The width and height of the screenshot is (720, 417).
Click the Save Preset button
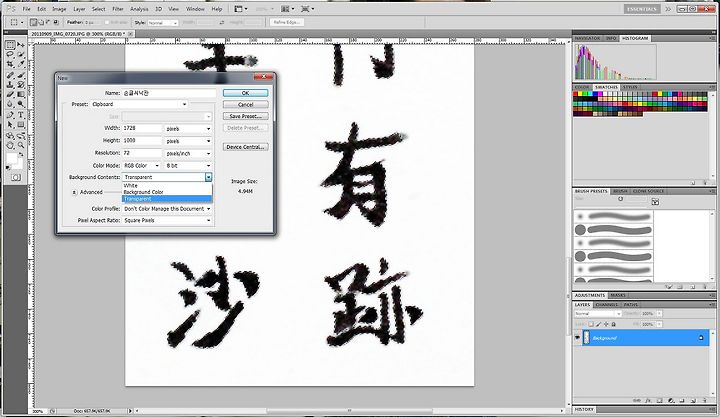[x=246, y=116]
